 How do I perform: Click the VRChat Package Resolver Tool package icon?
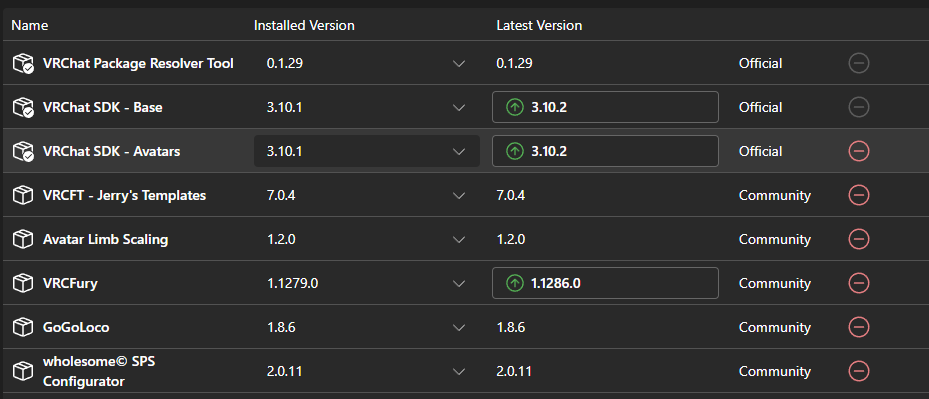(23, 63)
